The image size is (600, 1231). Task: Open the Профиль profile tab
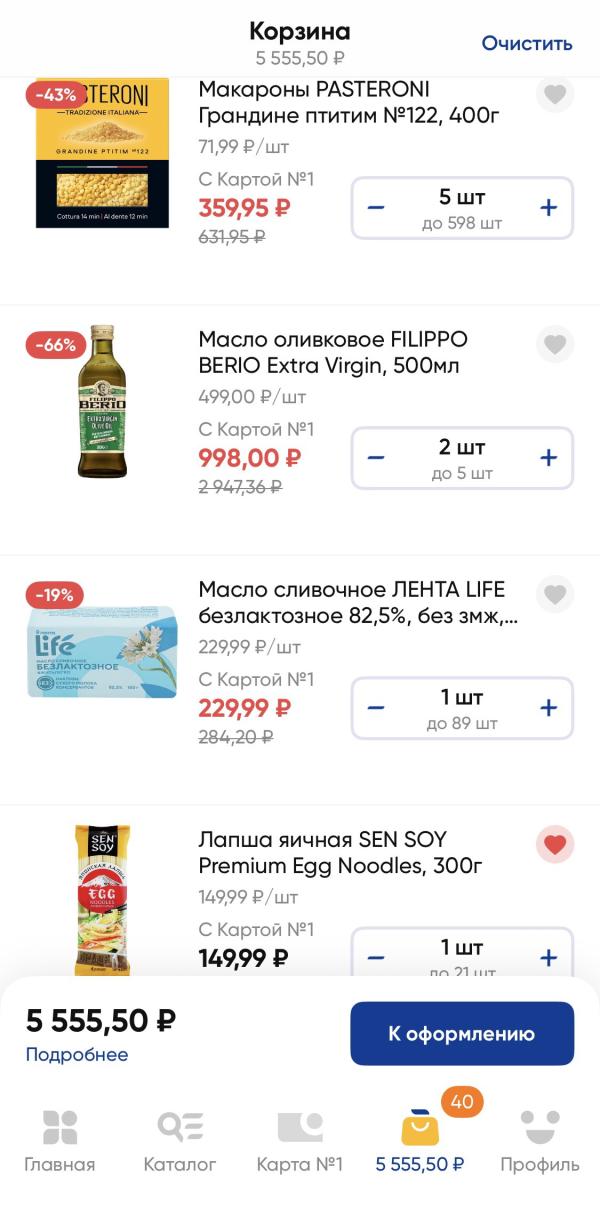click(x=540, y=1140)
